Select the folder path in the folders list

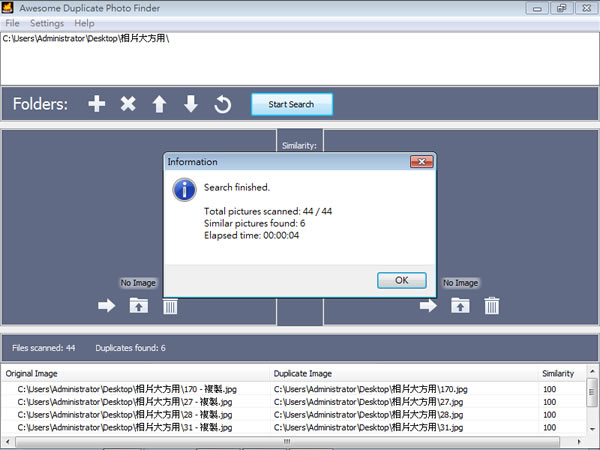[86, 38]
